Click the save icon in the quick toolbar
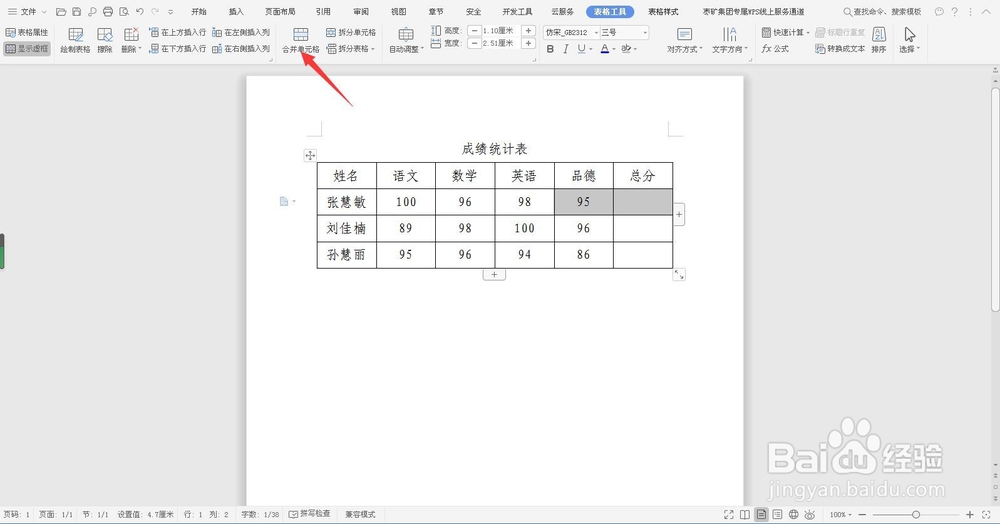This screenshot has width=1000, height=524. pyautogui.click(x=77, y=11)
